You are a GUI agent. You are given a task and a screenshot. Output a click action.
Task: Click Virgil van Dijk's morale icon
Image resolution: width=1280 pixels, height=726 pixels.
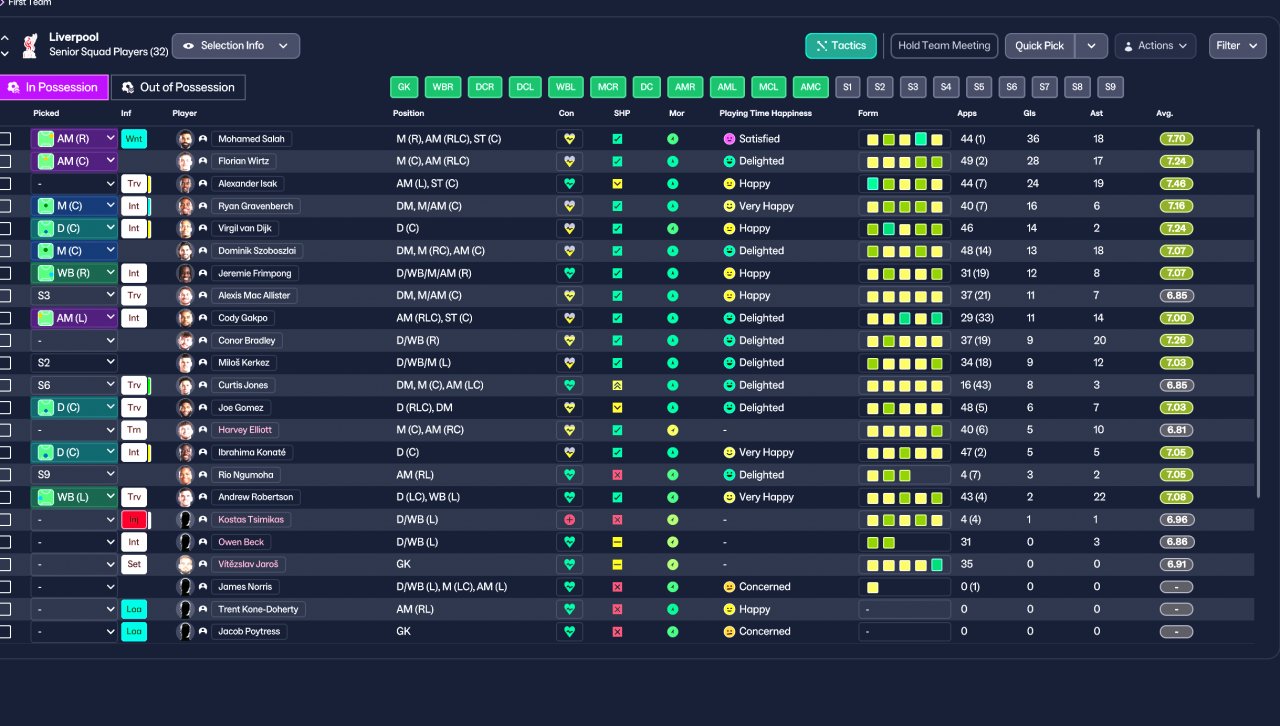pos(673,228)
